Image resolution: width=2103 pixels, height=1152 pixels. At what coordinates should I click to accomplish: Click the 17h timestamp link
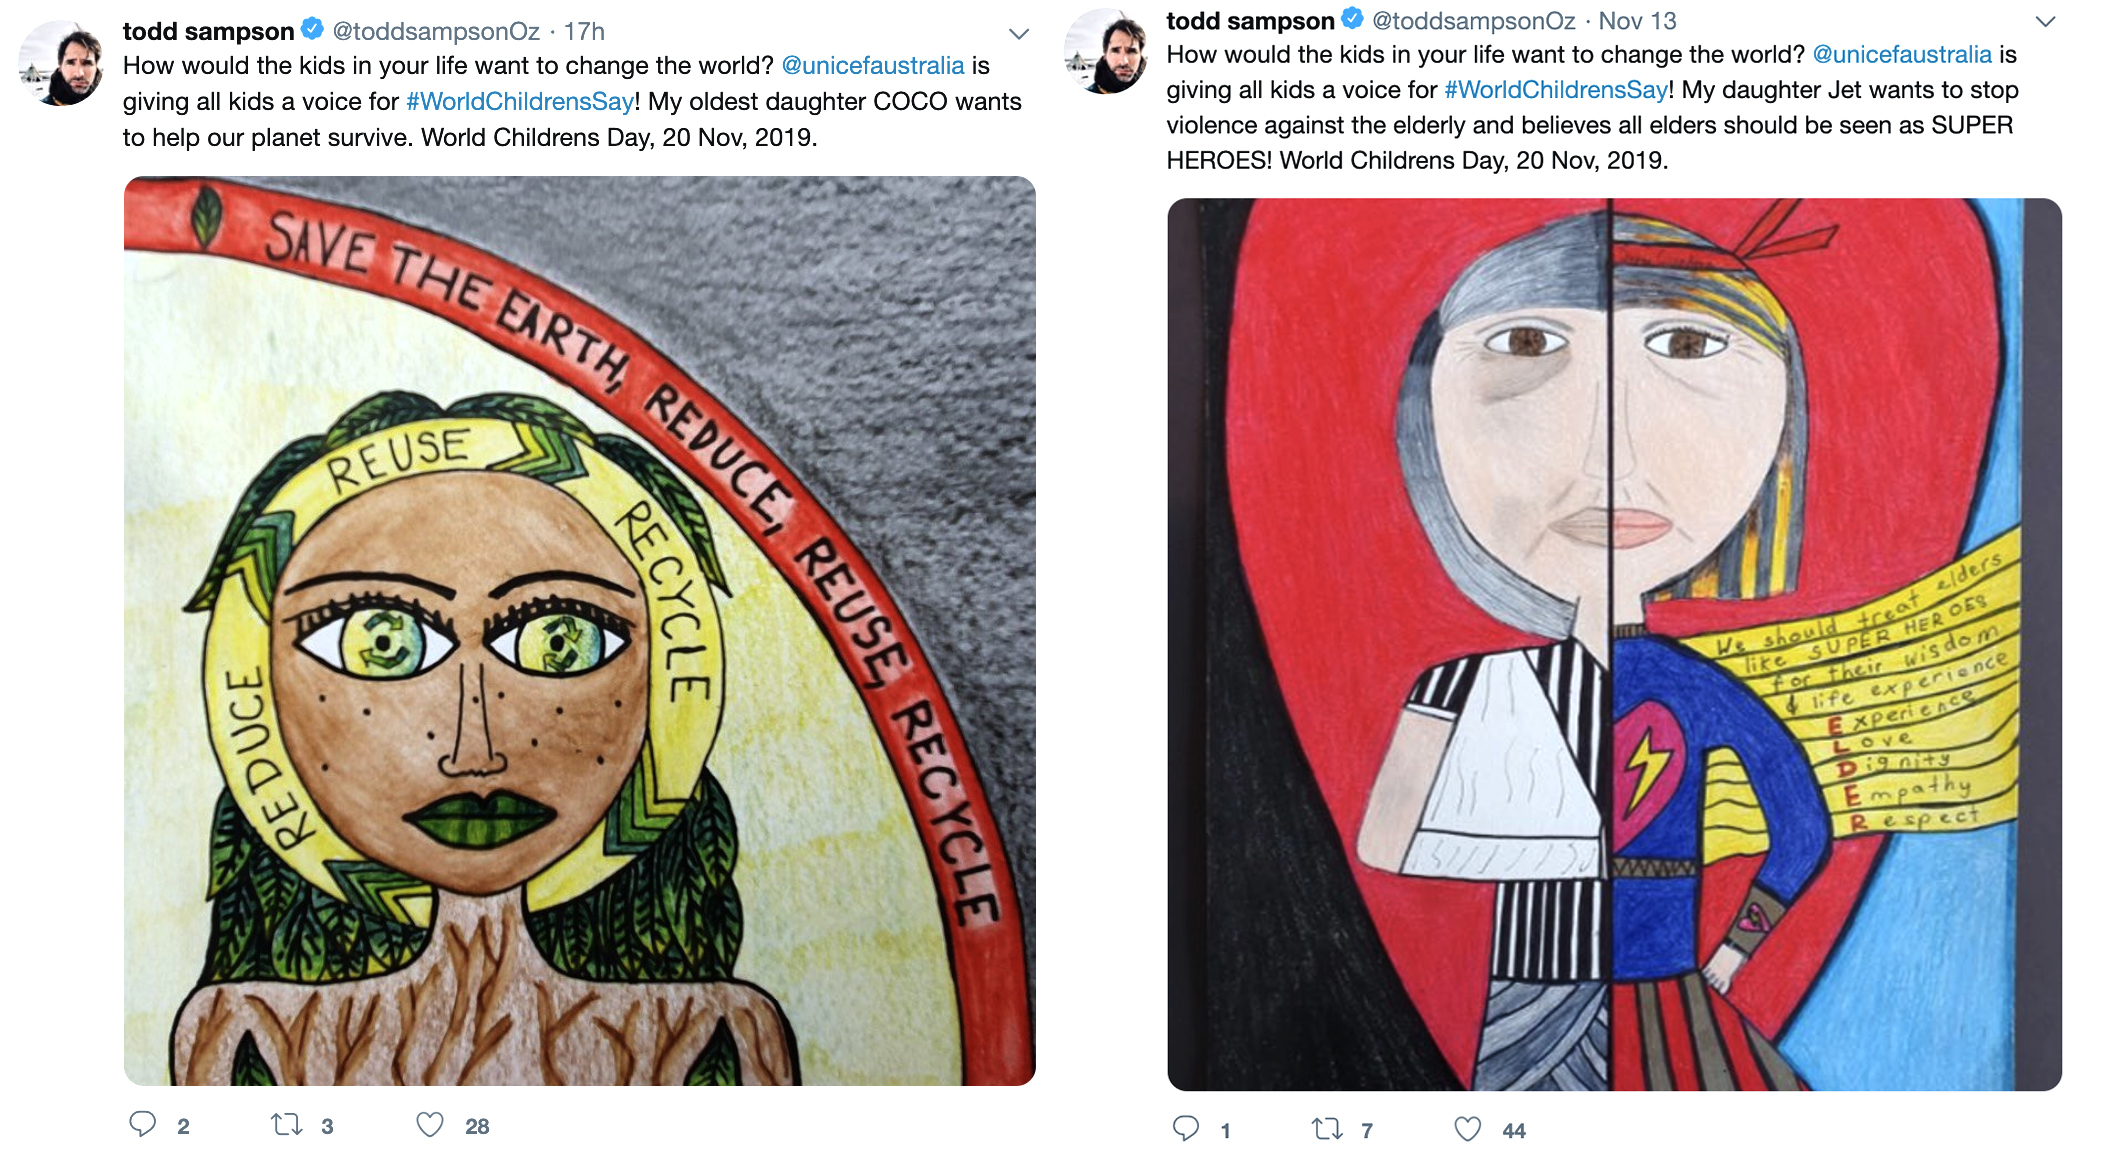coord(585,31)
